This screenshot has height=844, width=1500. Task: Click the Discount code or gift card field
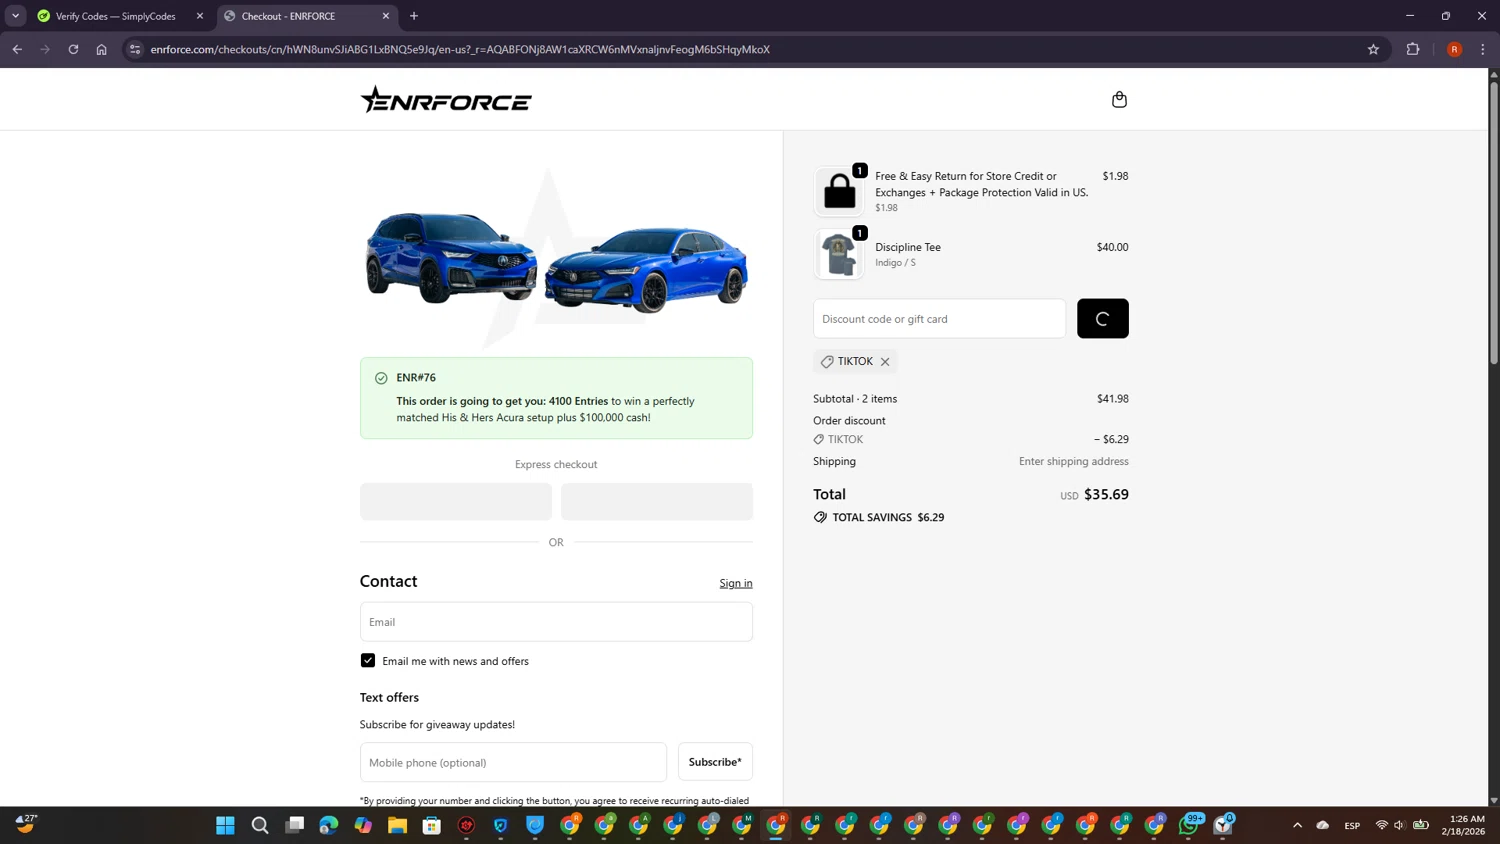click(x=939, y=319)
